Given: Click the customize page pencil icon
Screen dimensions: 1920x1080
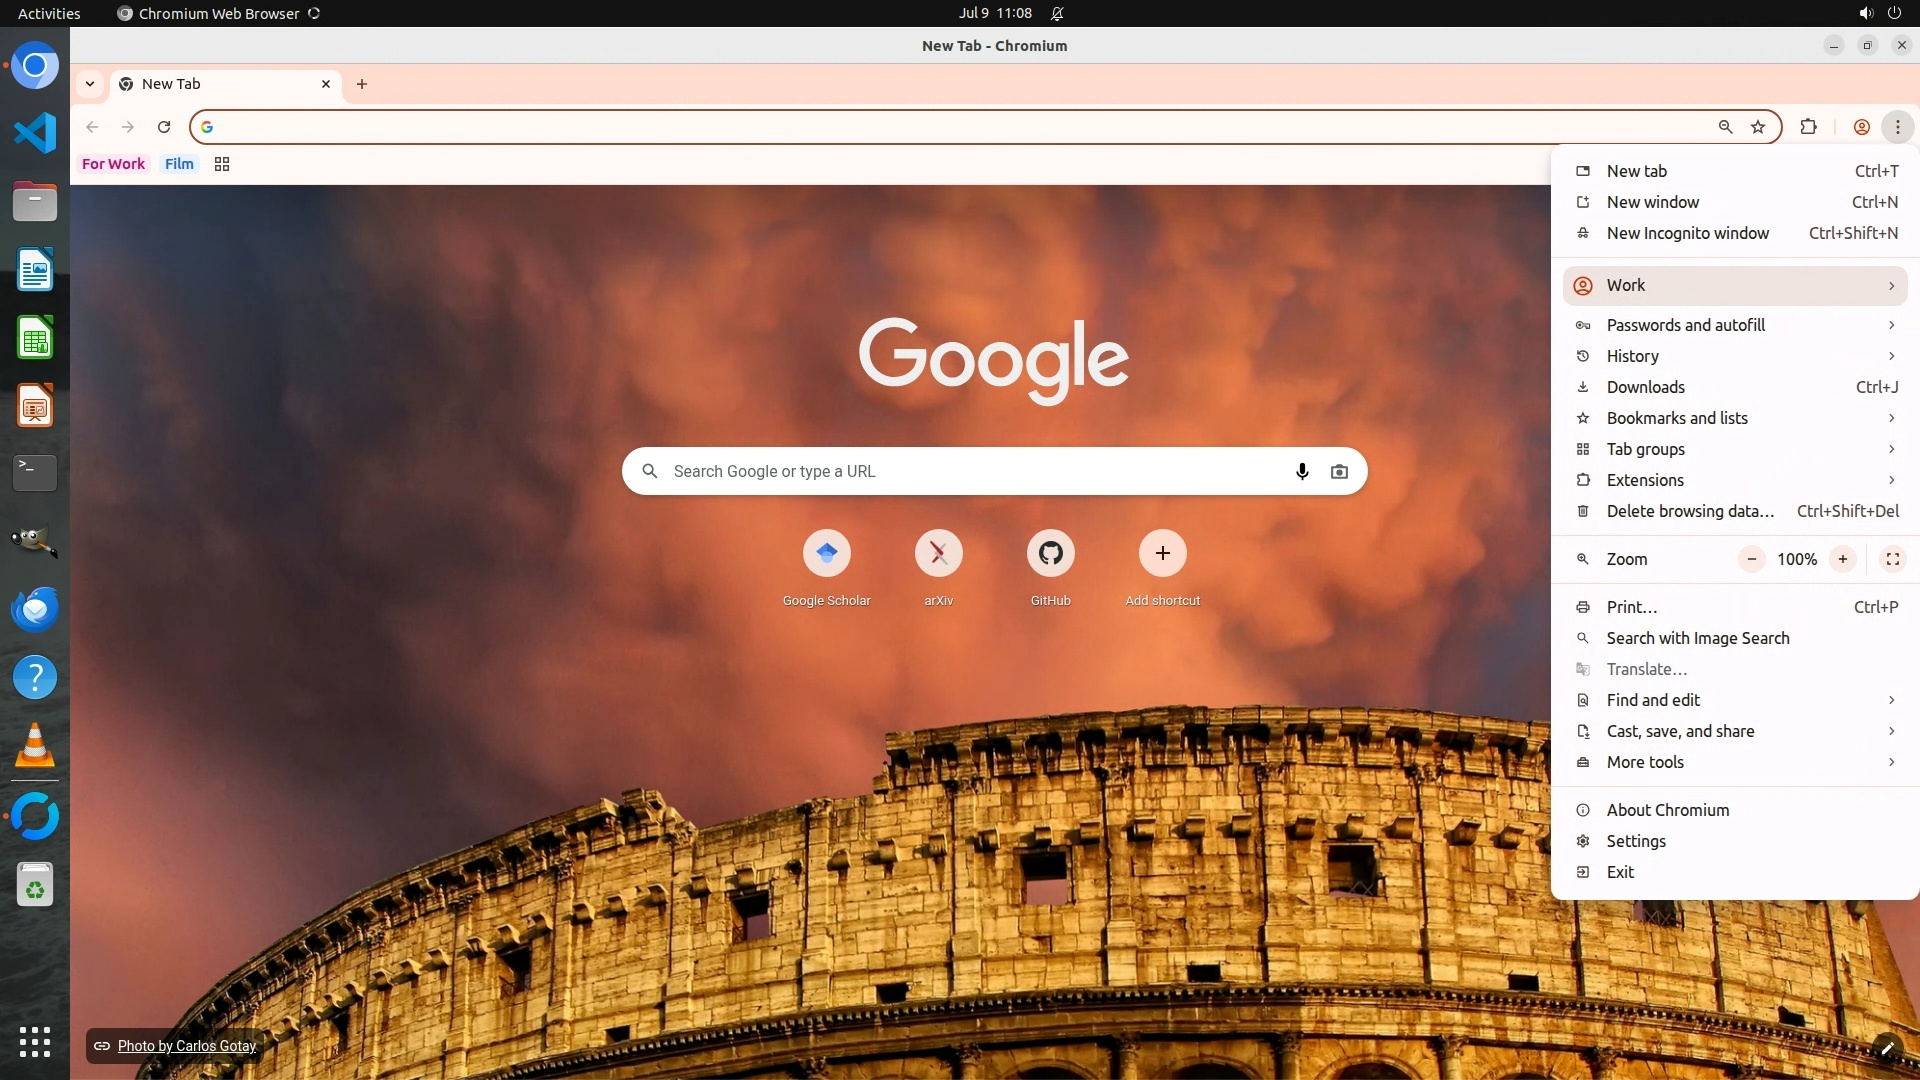Looking at the screenshot, I should click(1886, 1048).
